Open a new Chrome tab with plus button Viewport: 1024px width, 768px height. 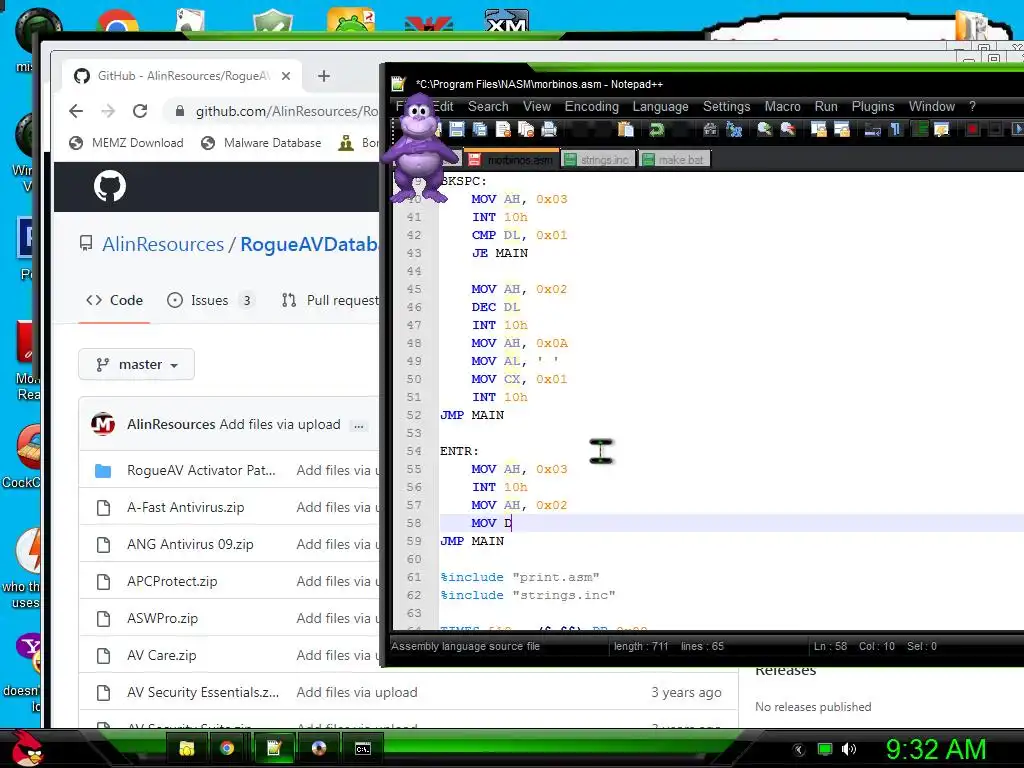(x=324, y=76)
